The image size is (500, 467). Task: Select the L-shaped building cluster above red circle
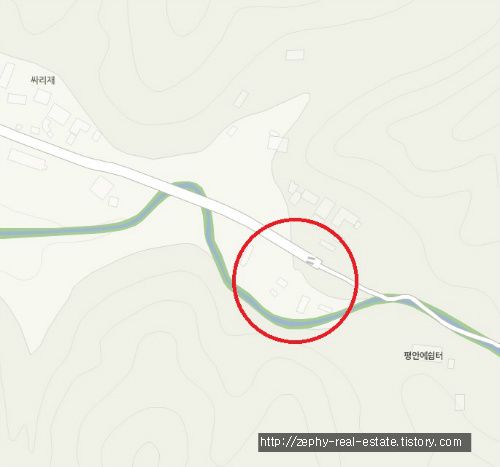345,217
